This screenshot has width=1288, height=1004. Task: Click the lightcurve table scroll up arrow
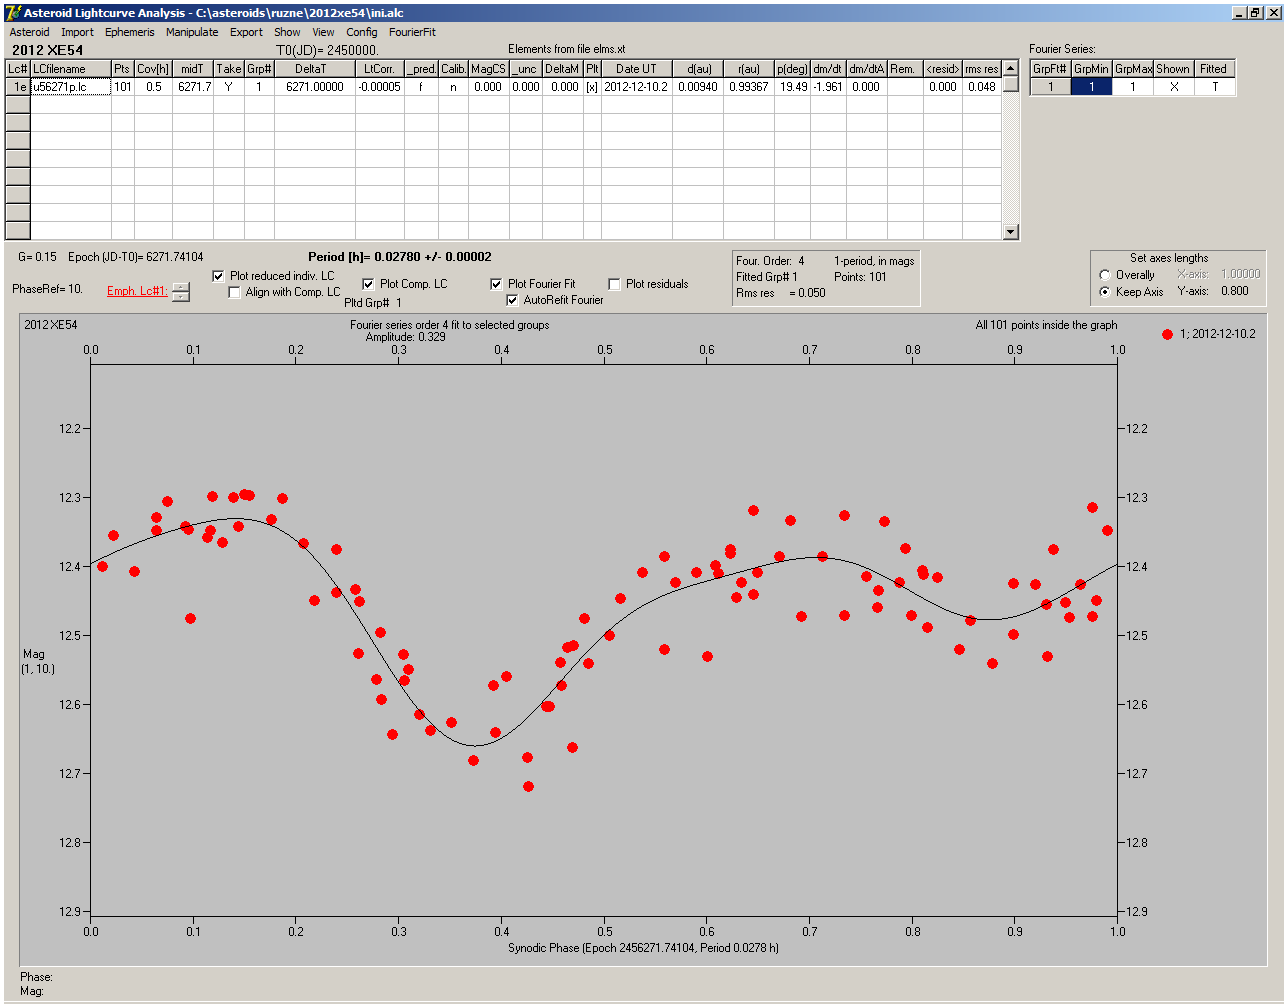coord(1011,69)
